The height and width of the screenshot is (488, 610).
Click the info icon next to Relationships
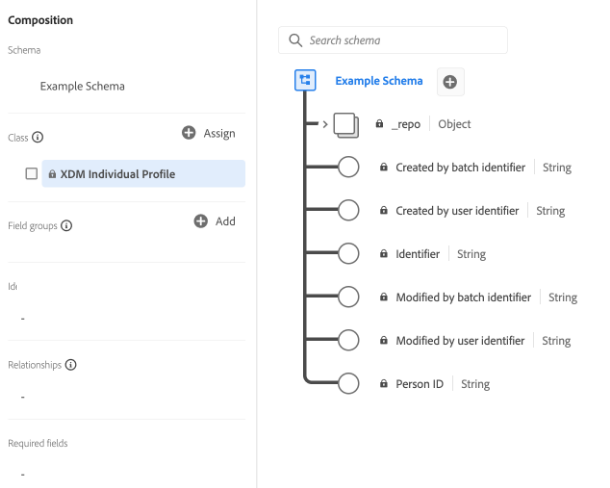point(71,365)
